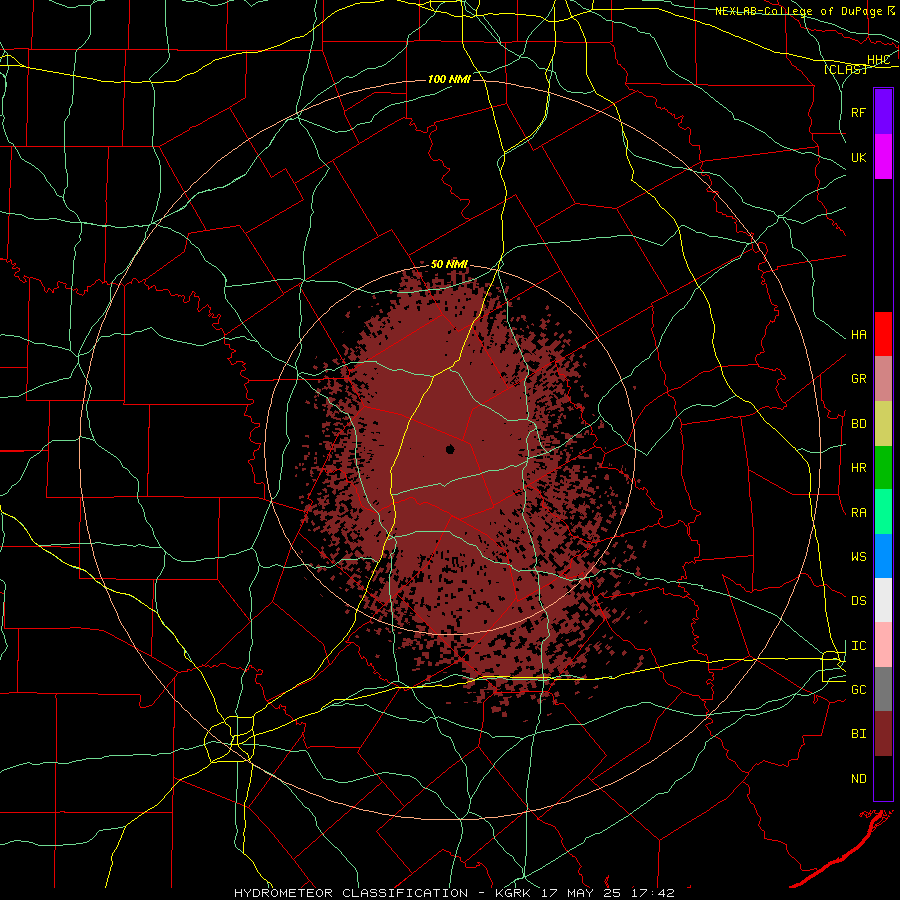
Task: Click the 100 NMI range ring label
Action: [449, 79]
